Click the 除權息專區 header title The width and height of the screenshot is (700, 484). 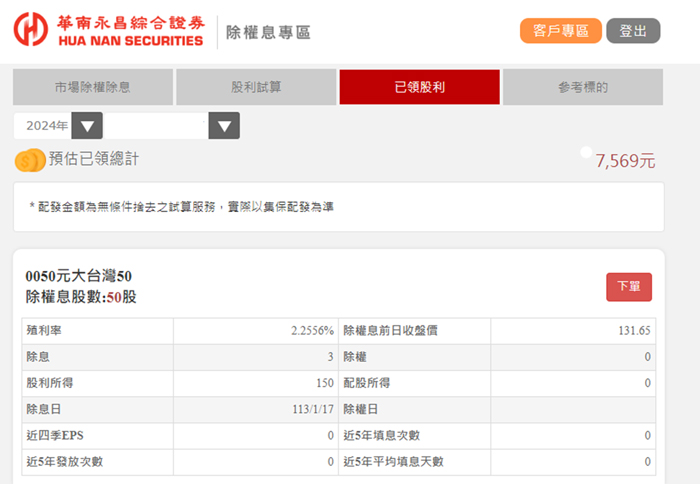(268, 33)
